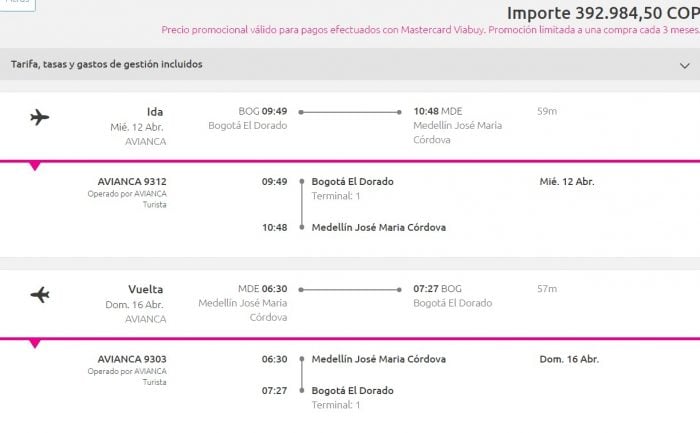The height and width of the screenshot is (433, 700).
Task: Click the AVIANCA 9312 flight number
Action: click(132, 182)
